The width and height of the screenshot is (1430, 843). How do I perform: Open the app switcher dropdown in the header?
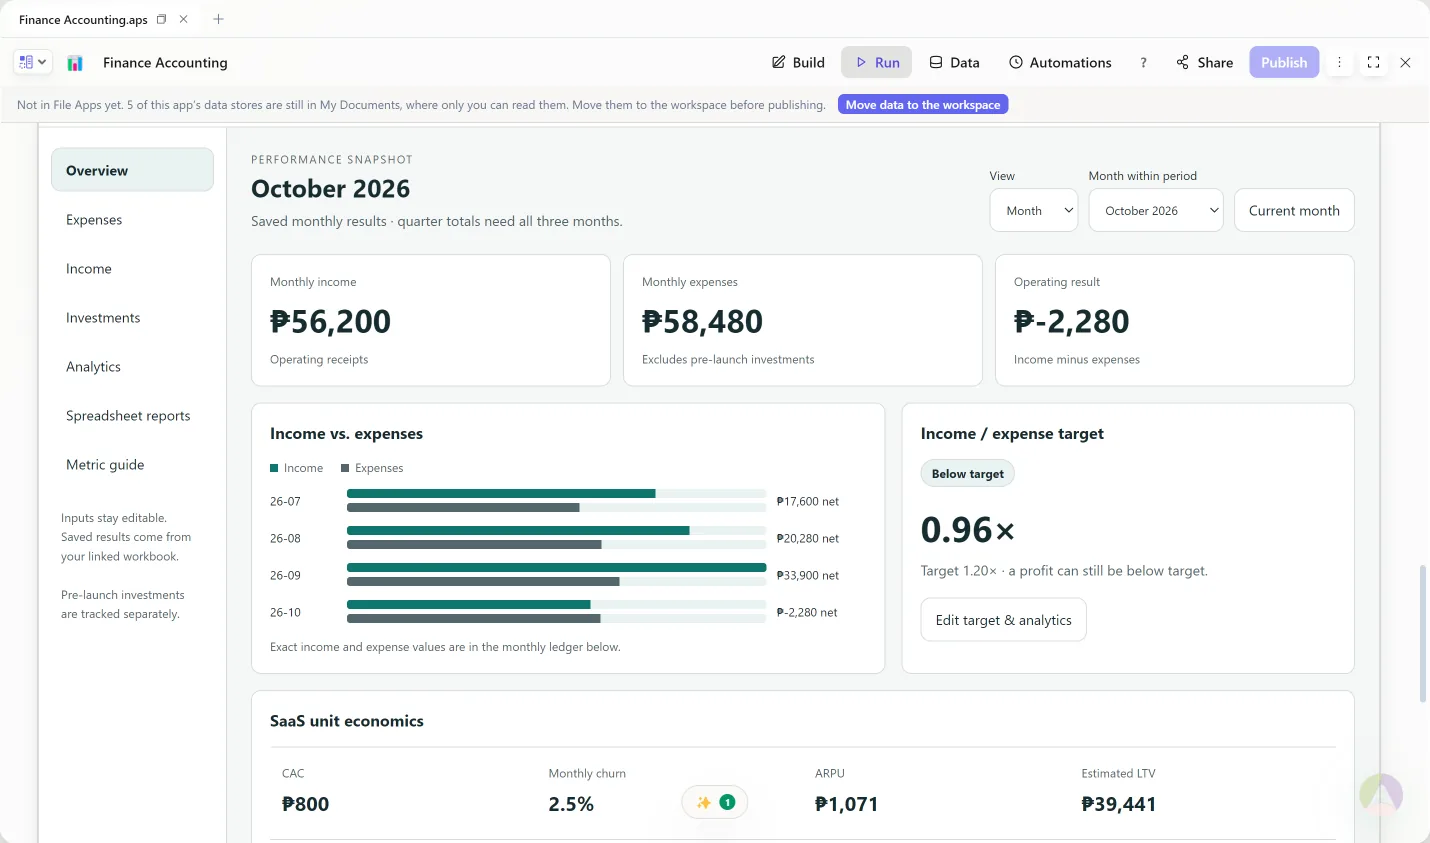tap(32, 62)
